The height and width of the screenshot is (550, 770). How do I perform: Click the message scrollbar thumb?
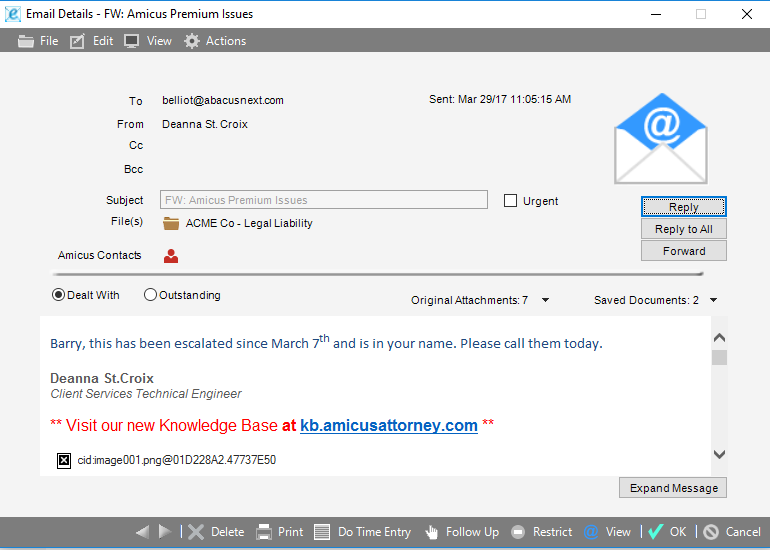[x=719, y=358]
